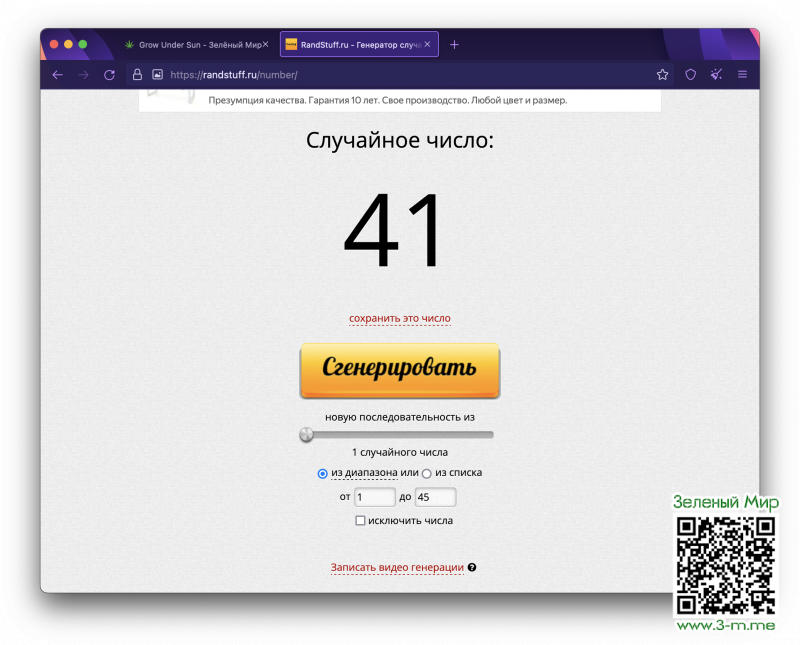
Task: Click the "от" minimum value field
Action: (x=375, y=497)
